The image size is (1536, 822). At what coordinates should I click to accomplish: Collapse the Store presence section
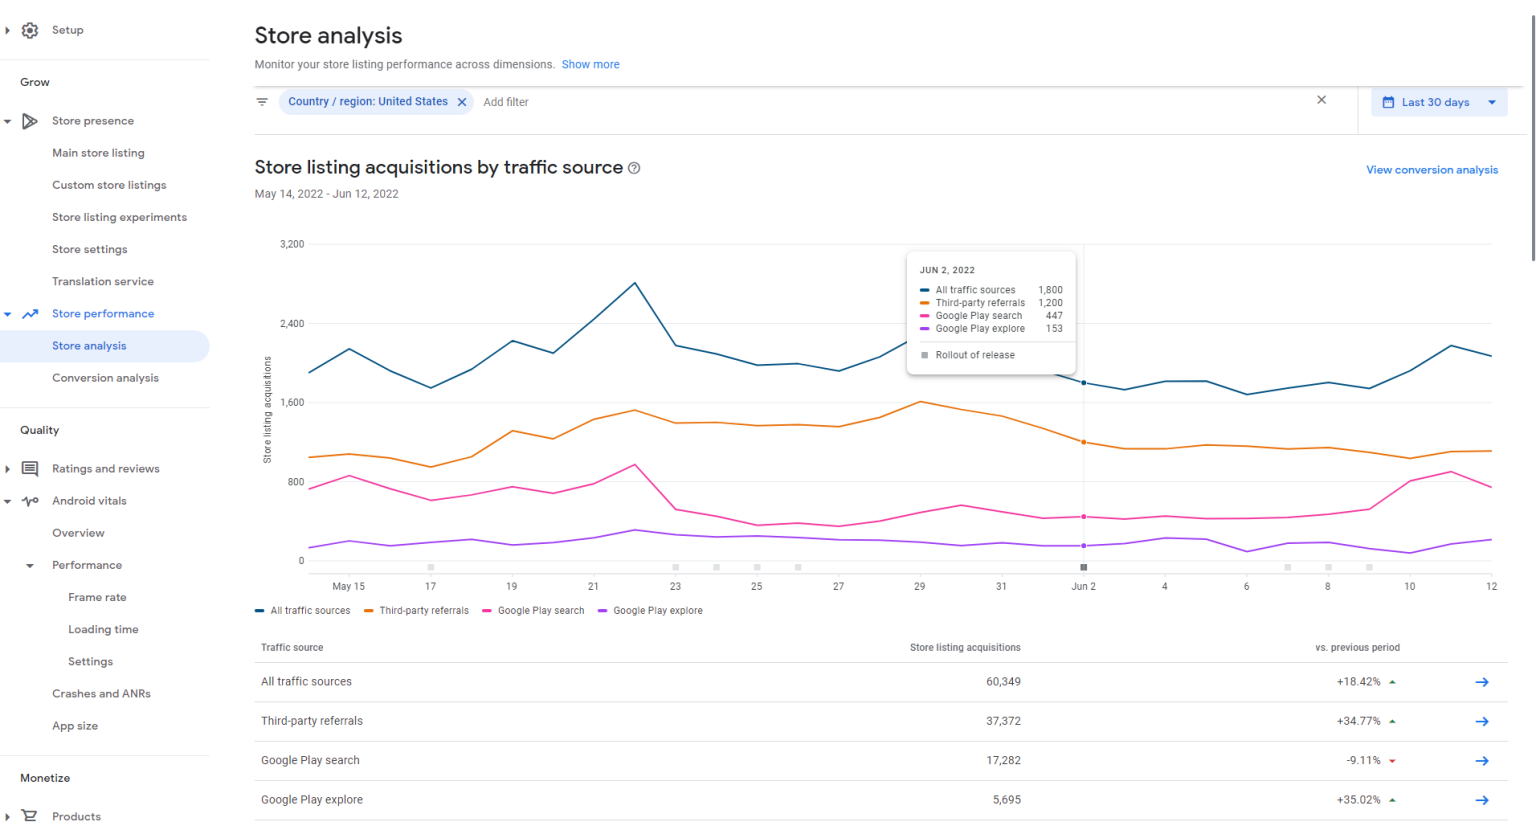tap(8, 120)
